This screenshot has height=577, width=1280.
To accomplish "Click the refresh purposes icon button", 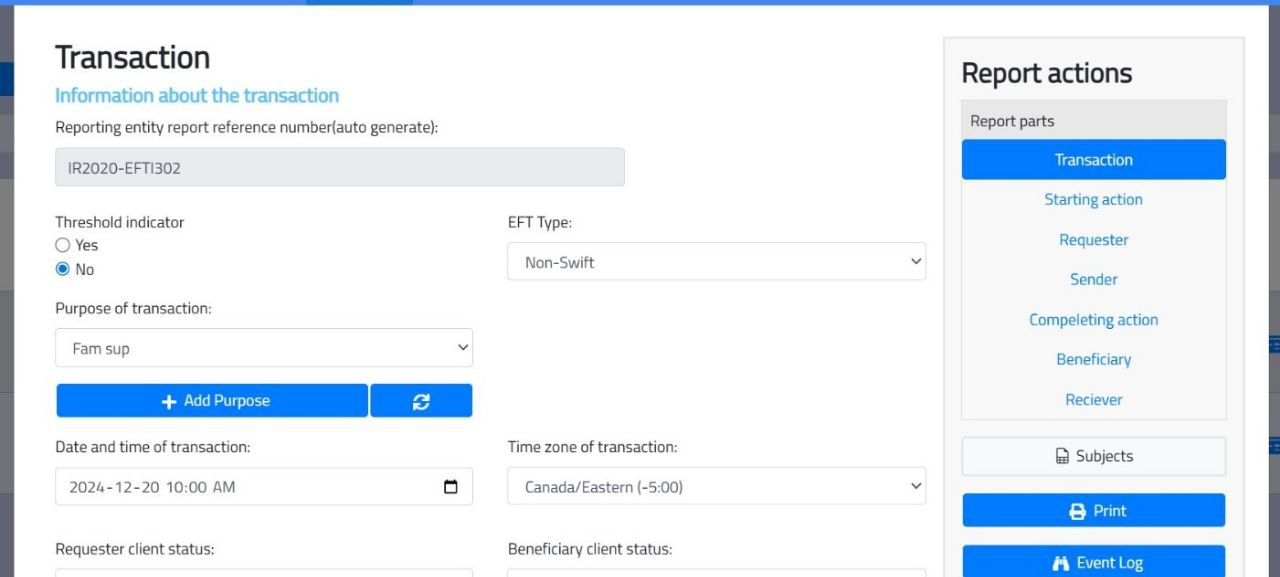I will [x=421, y=401].
